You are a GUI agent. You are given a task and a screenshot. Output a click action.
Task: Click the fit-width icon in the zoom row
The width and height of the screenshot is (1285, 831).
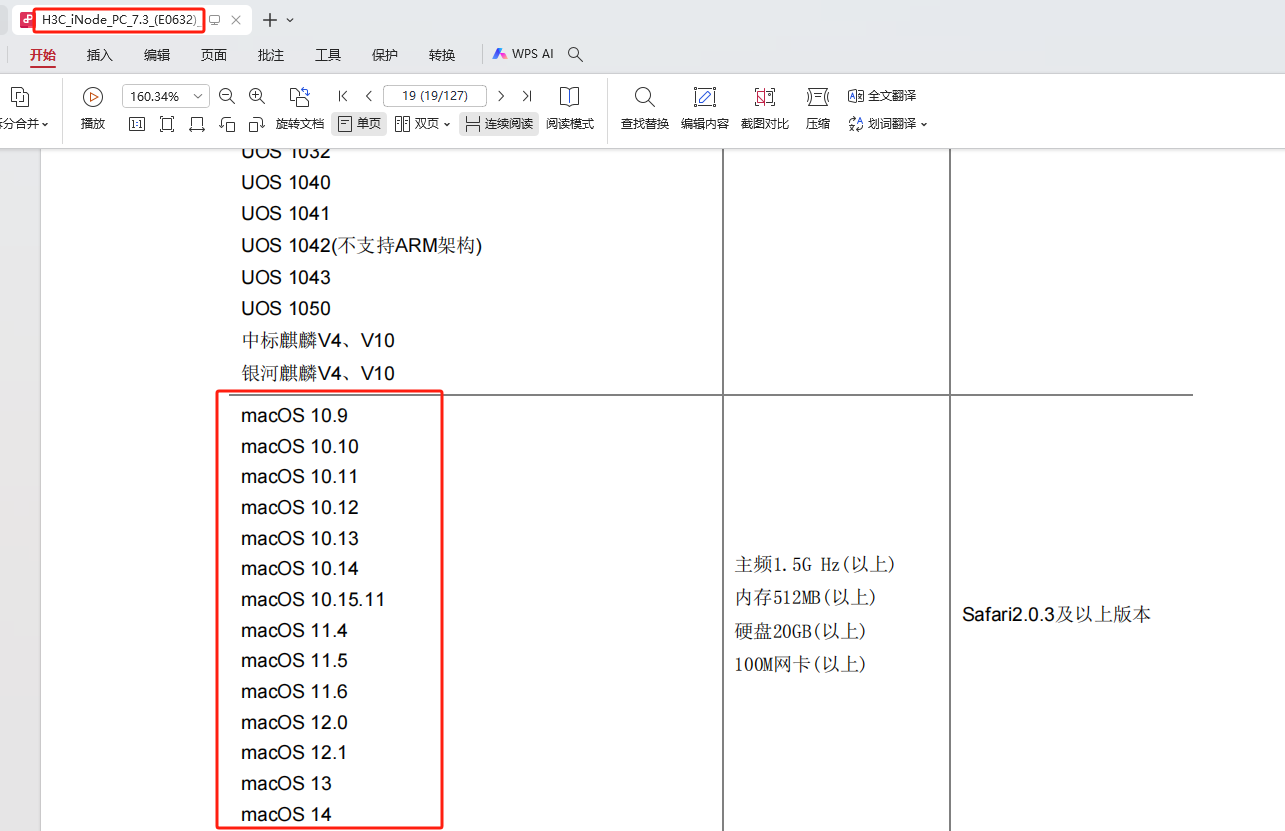point(197,124)
